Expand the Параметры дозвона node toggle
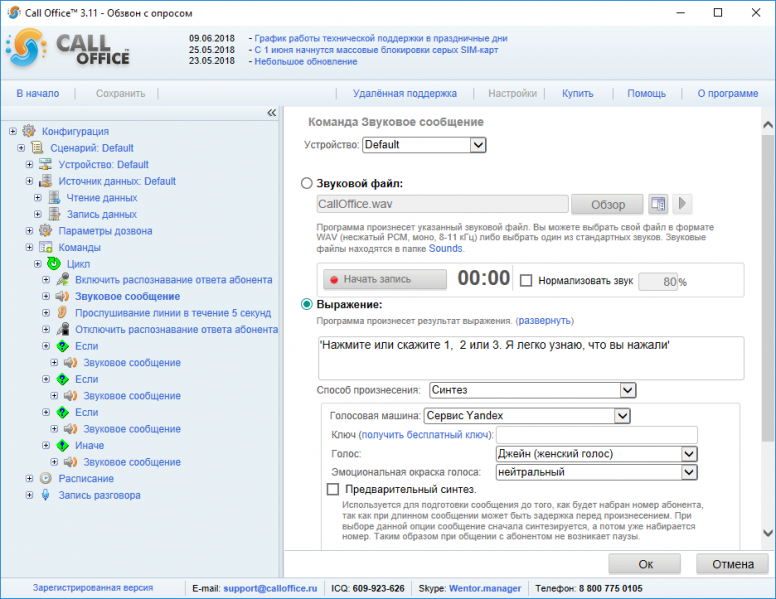Image resolution: width=776 pixels, height=599 pixels. [x=29, y=231]
